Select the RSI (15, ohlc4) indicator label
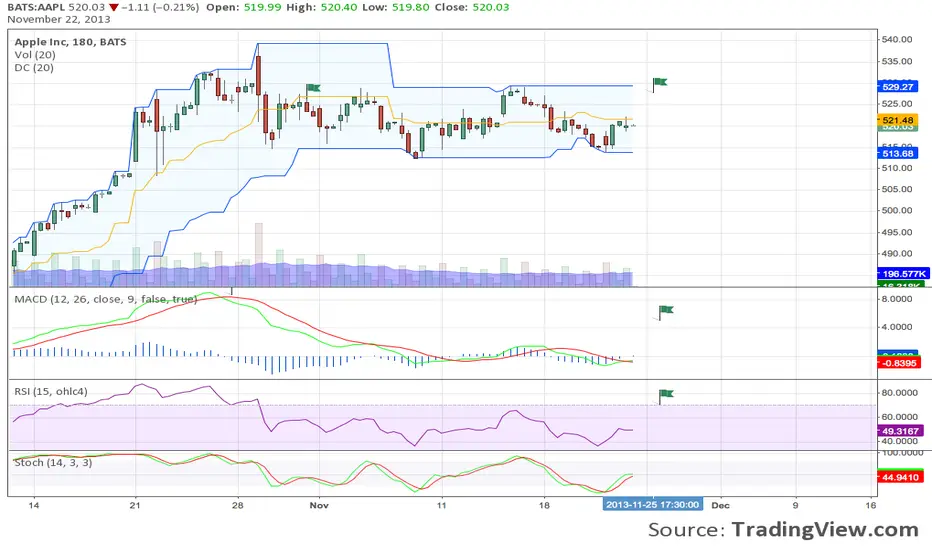The image size is (932, 550). (x=51, y=391)
